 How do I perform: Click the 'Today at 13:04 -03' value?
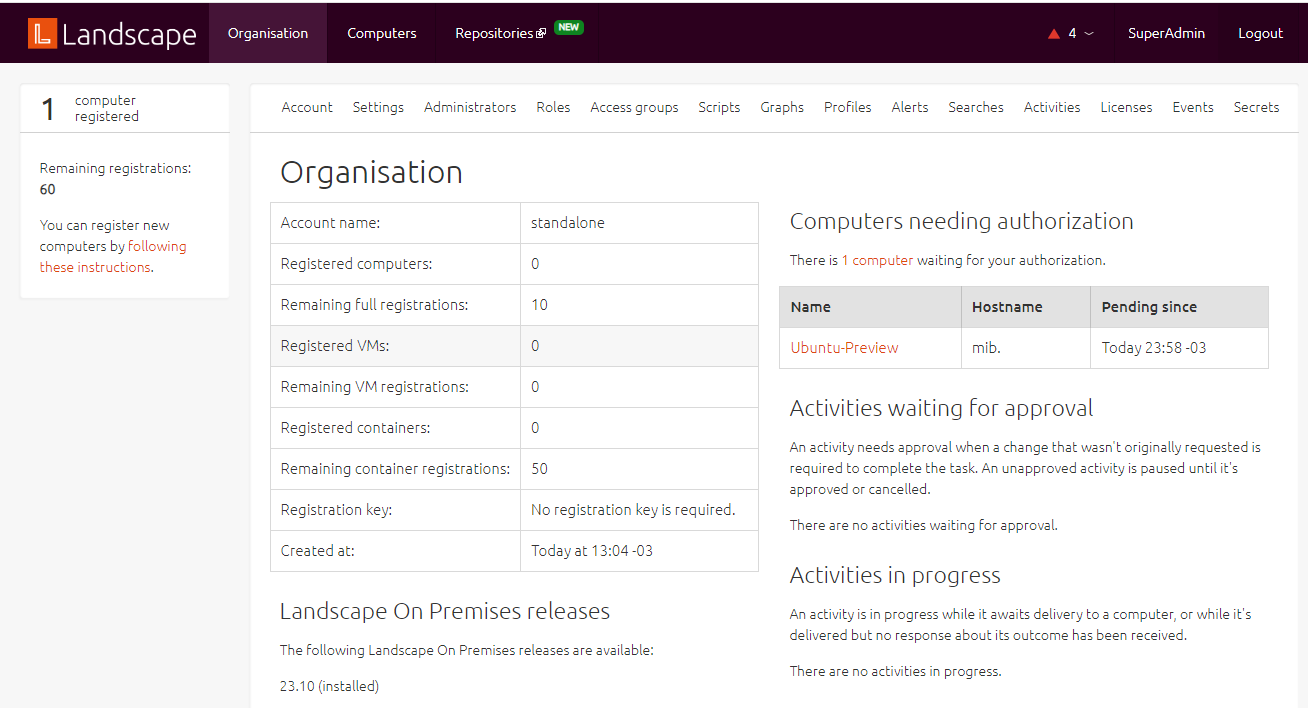click(x=592, y=551)
